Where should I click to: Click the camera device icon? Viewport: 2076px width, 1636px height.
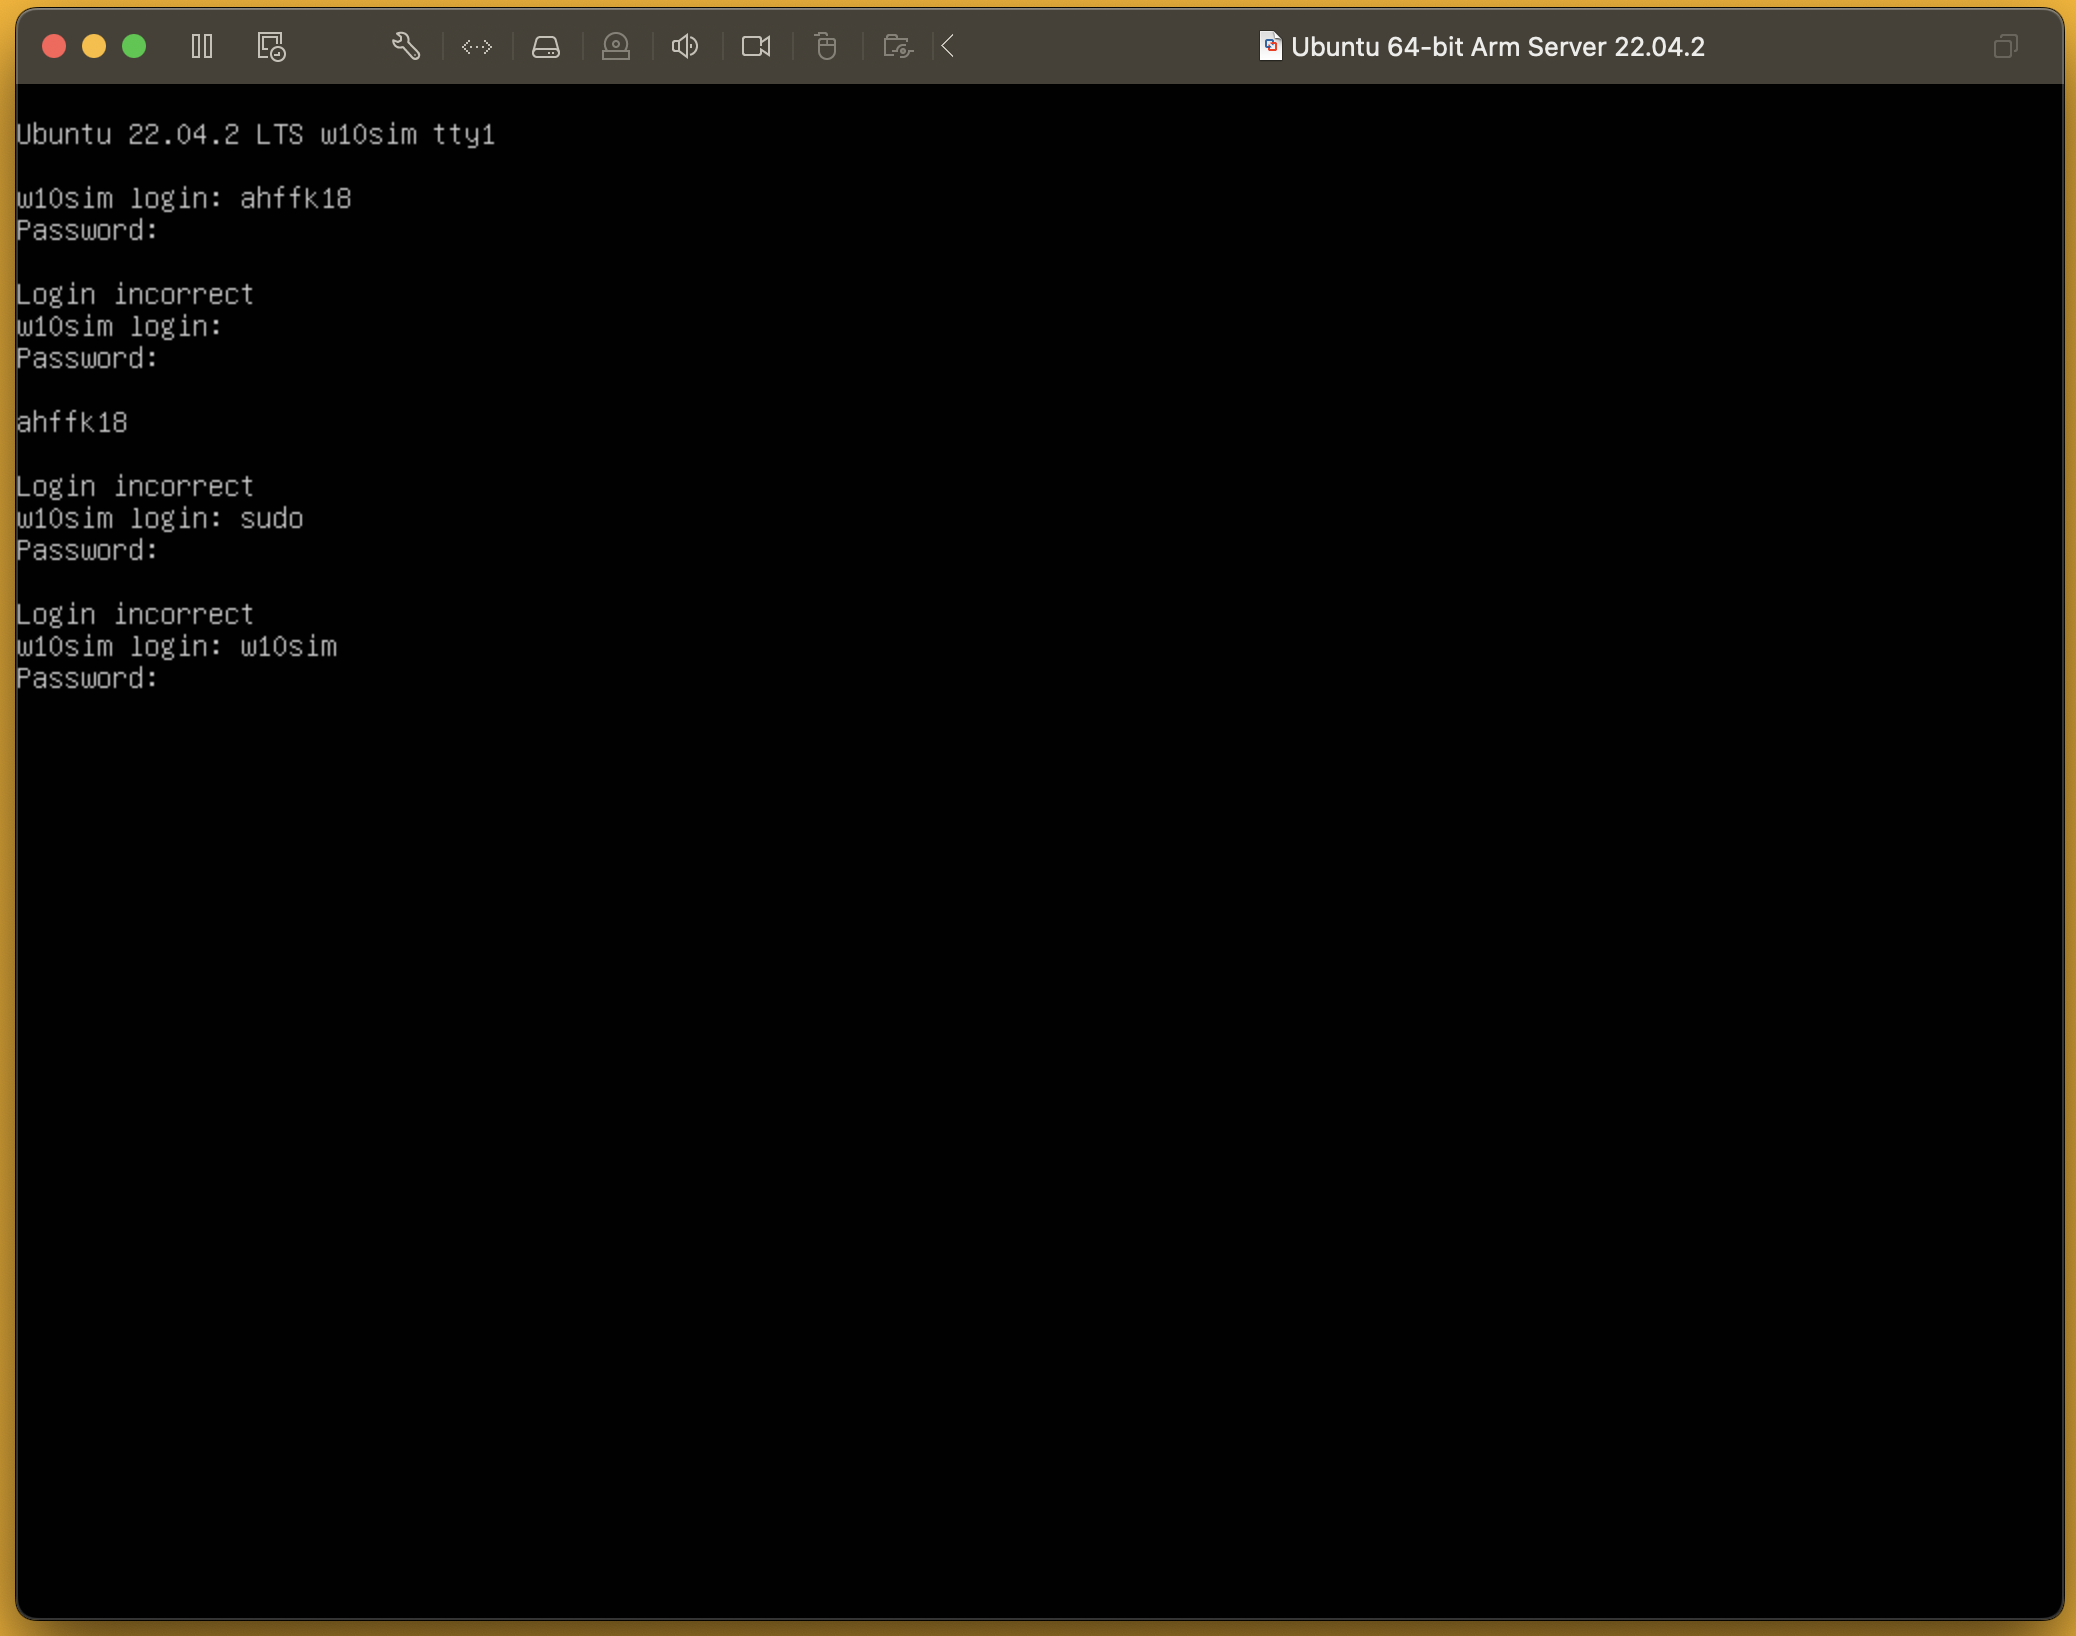(756, 46)
